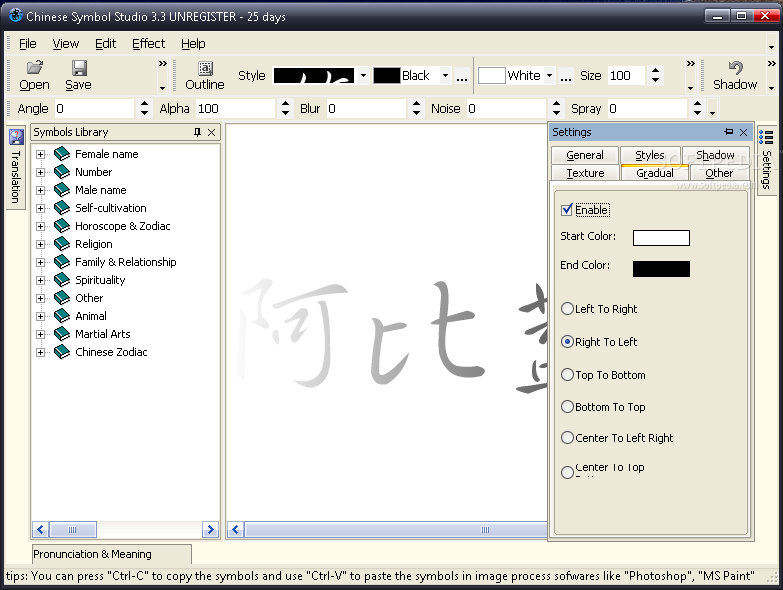Pick the End Color black swatch
This screenshot has height=590, width=783.
point(661,269)
